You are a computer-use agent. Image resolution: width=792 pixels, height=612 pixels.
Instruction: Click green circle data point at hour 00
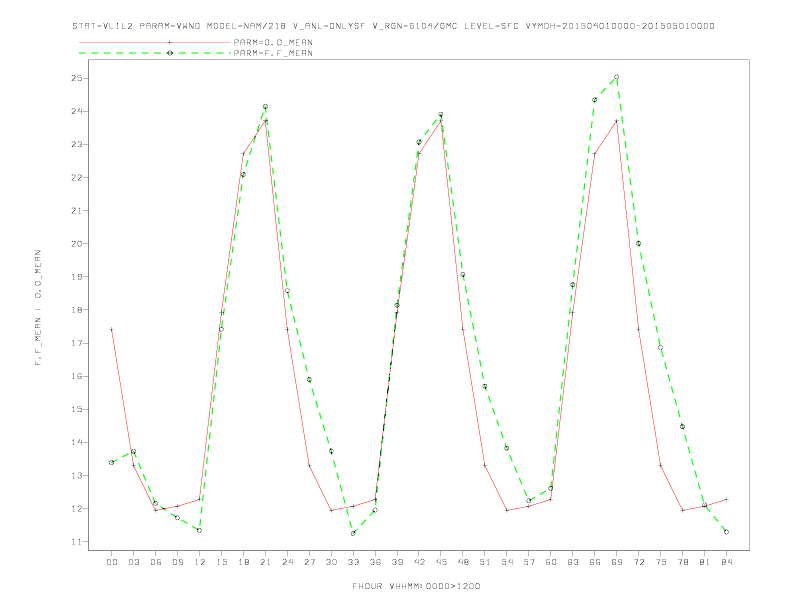tap(112, 462)
